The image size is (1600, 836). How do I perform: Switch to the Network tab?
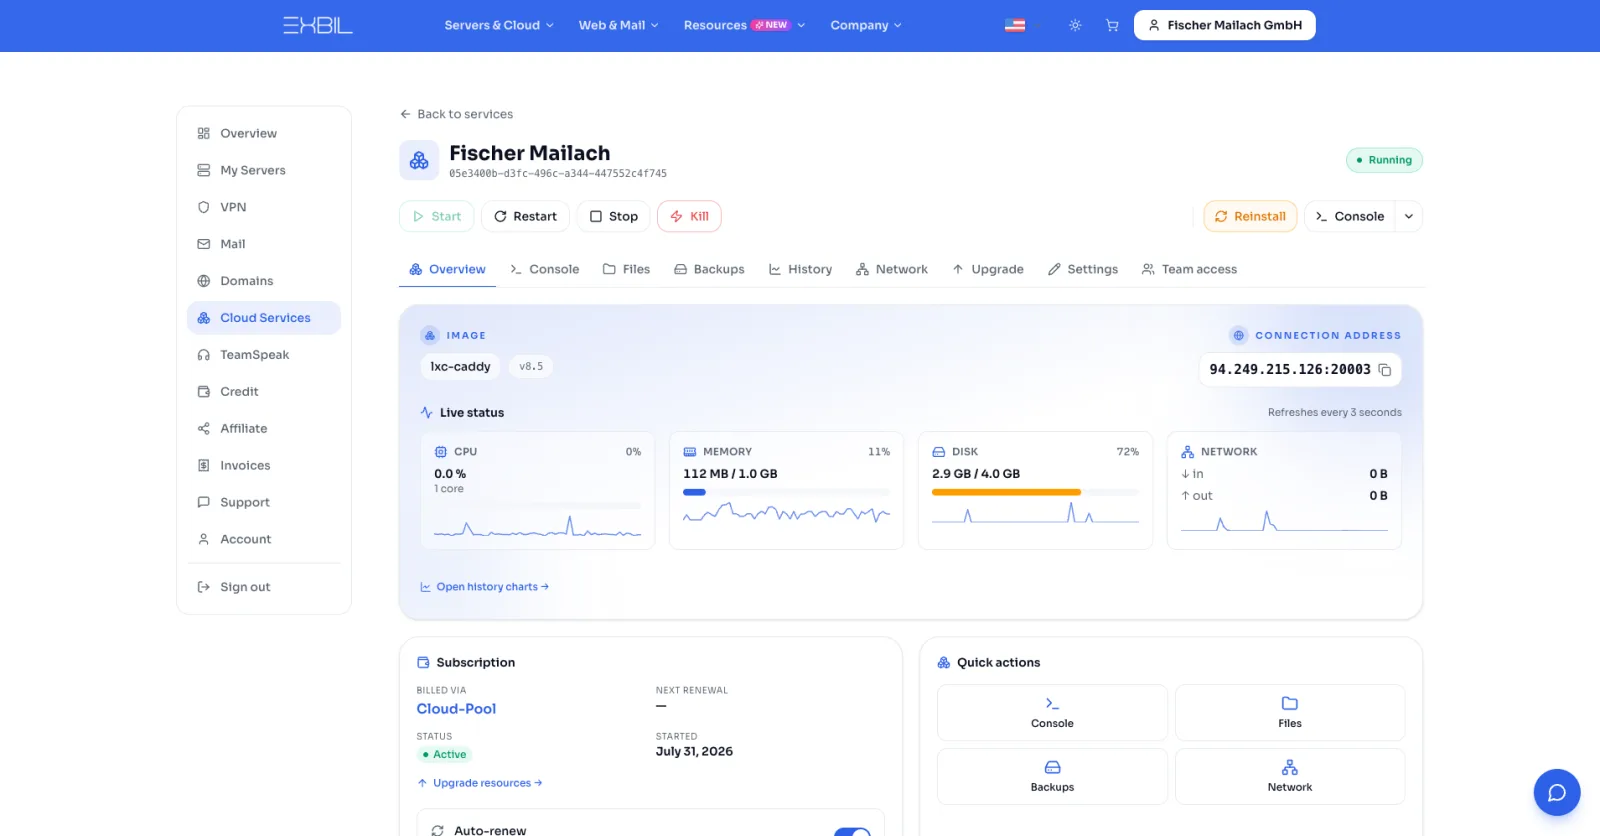[892, 269]
